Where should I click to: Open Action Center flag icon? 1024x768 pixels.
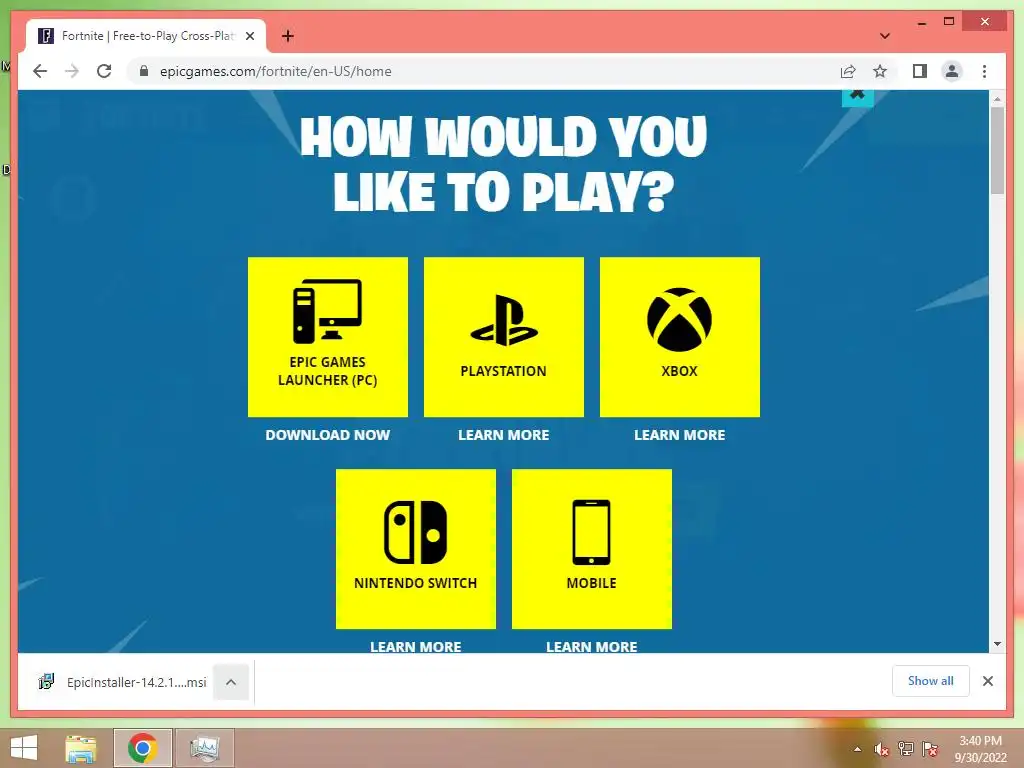pos(930,750)
